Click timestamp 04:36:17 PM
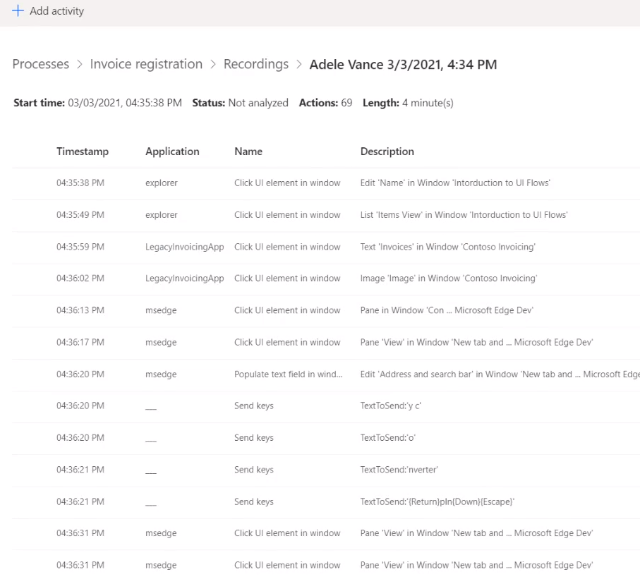640x580 pixels. 80,342
